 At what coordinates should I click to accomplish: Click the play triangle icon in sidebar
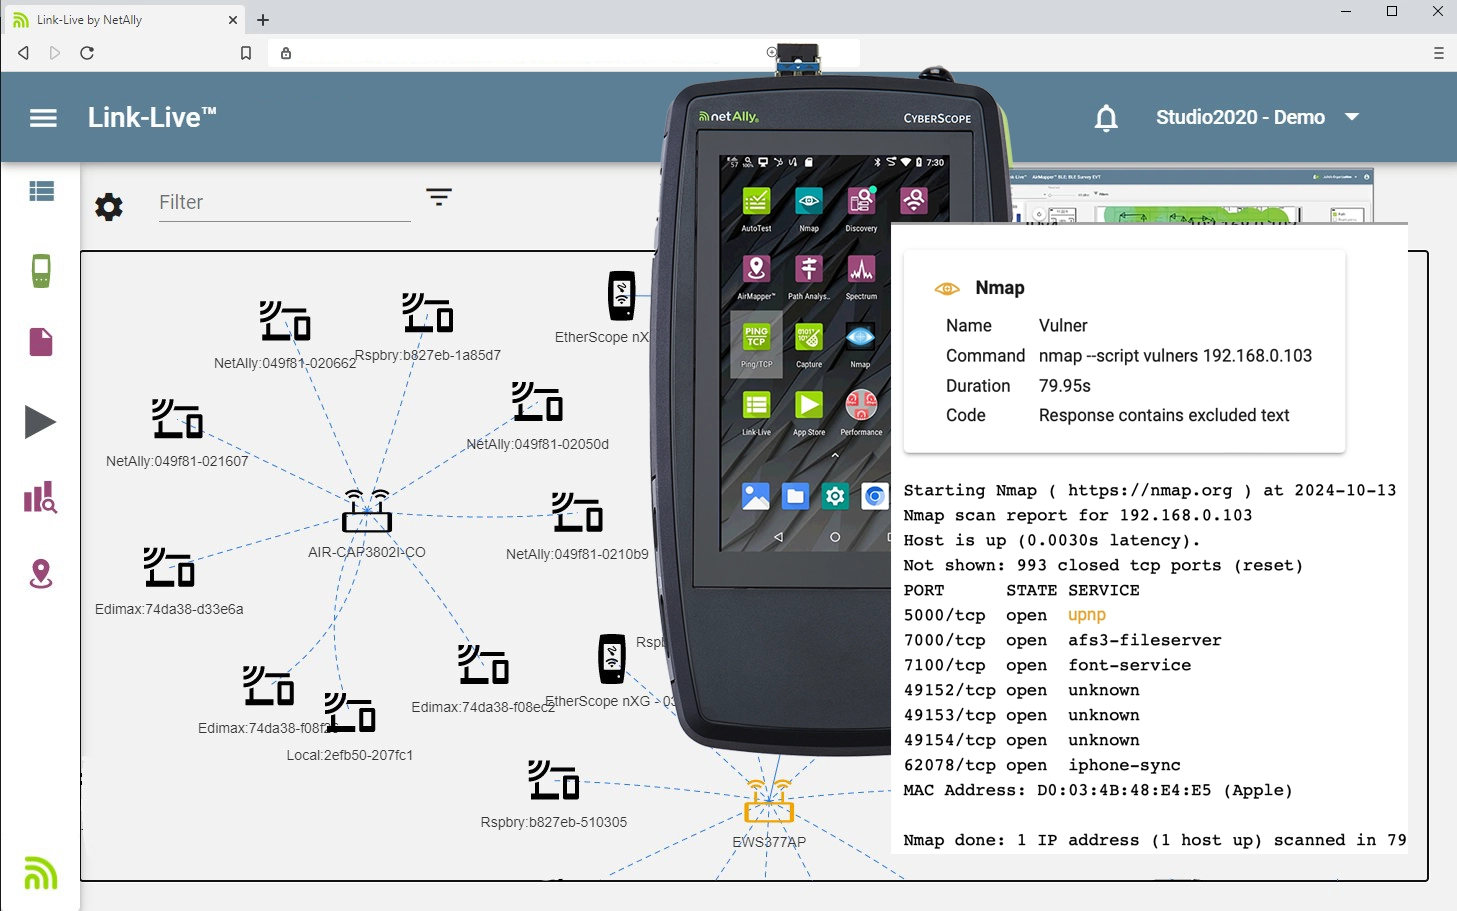[x=40, y=422]
